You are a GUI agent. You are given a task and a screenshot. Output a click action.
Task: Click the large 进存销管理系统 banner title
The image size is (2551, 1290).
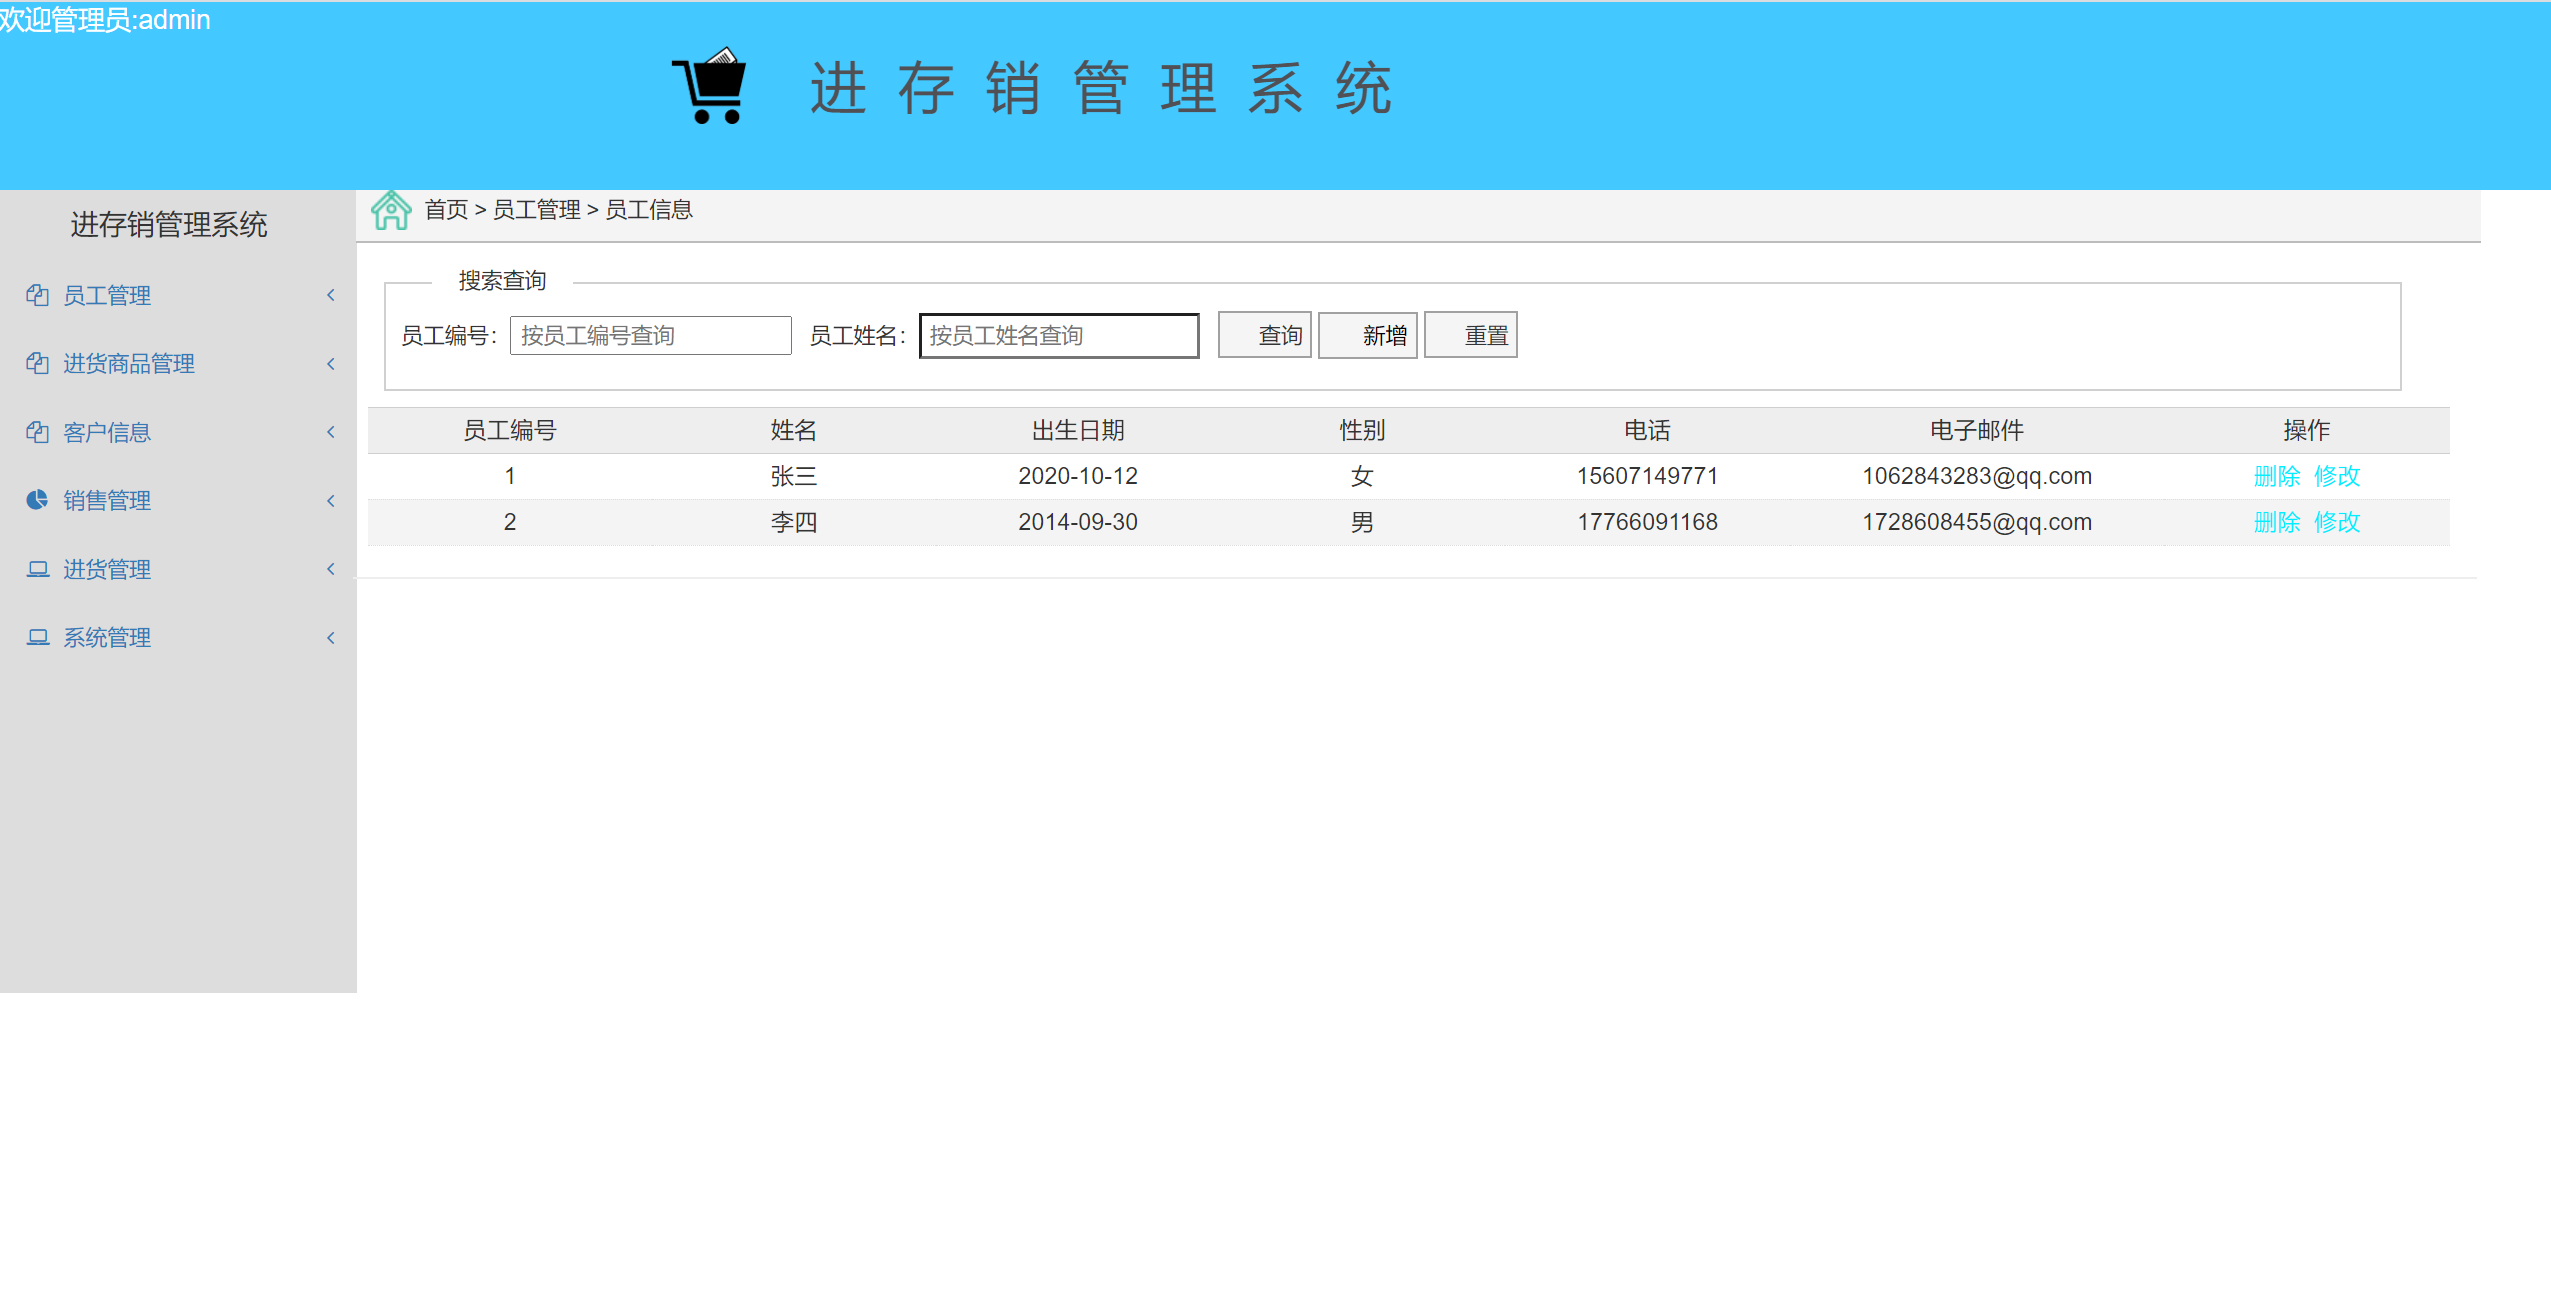point(1100,88)
